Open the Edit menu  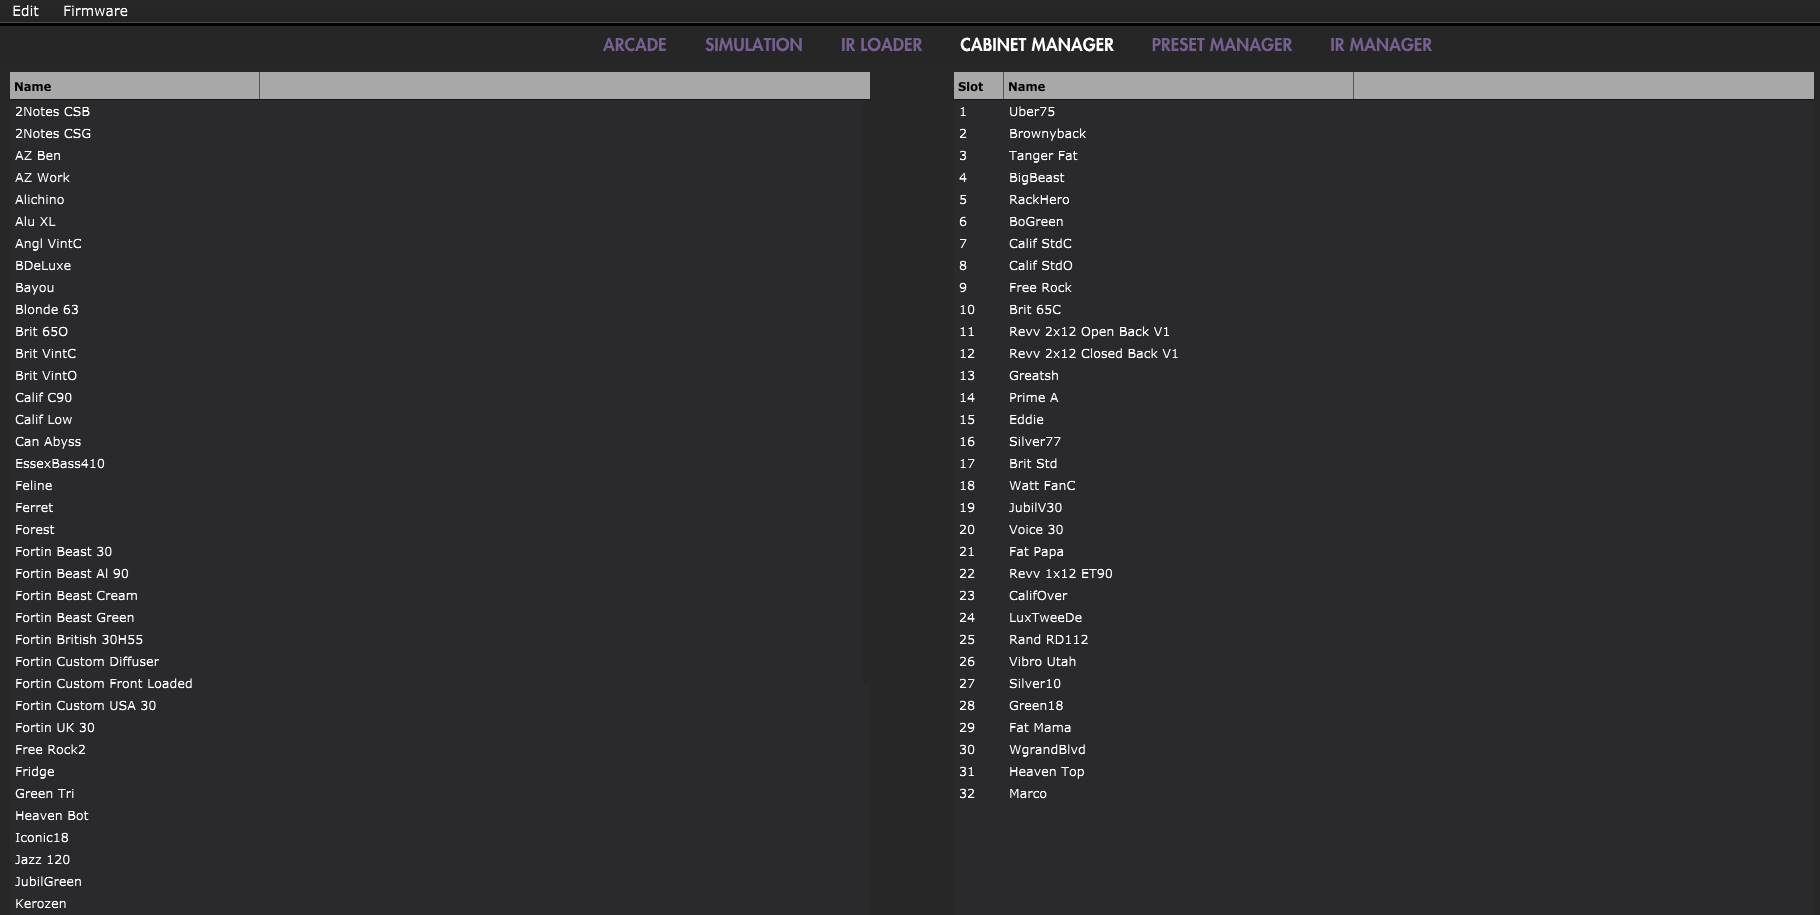click(25, 11)
